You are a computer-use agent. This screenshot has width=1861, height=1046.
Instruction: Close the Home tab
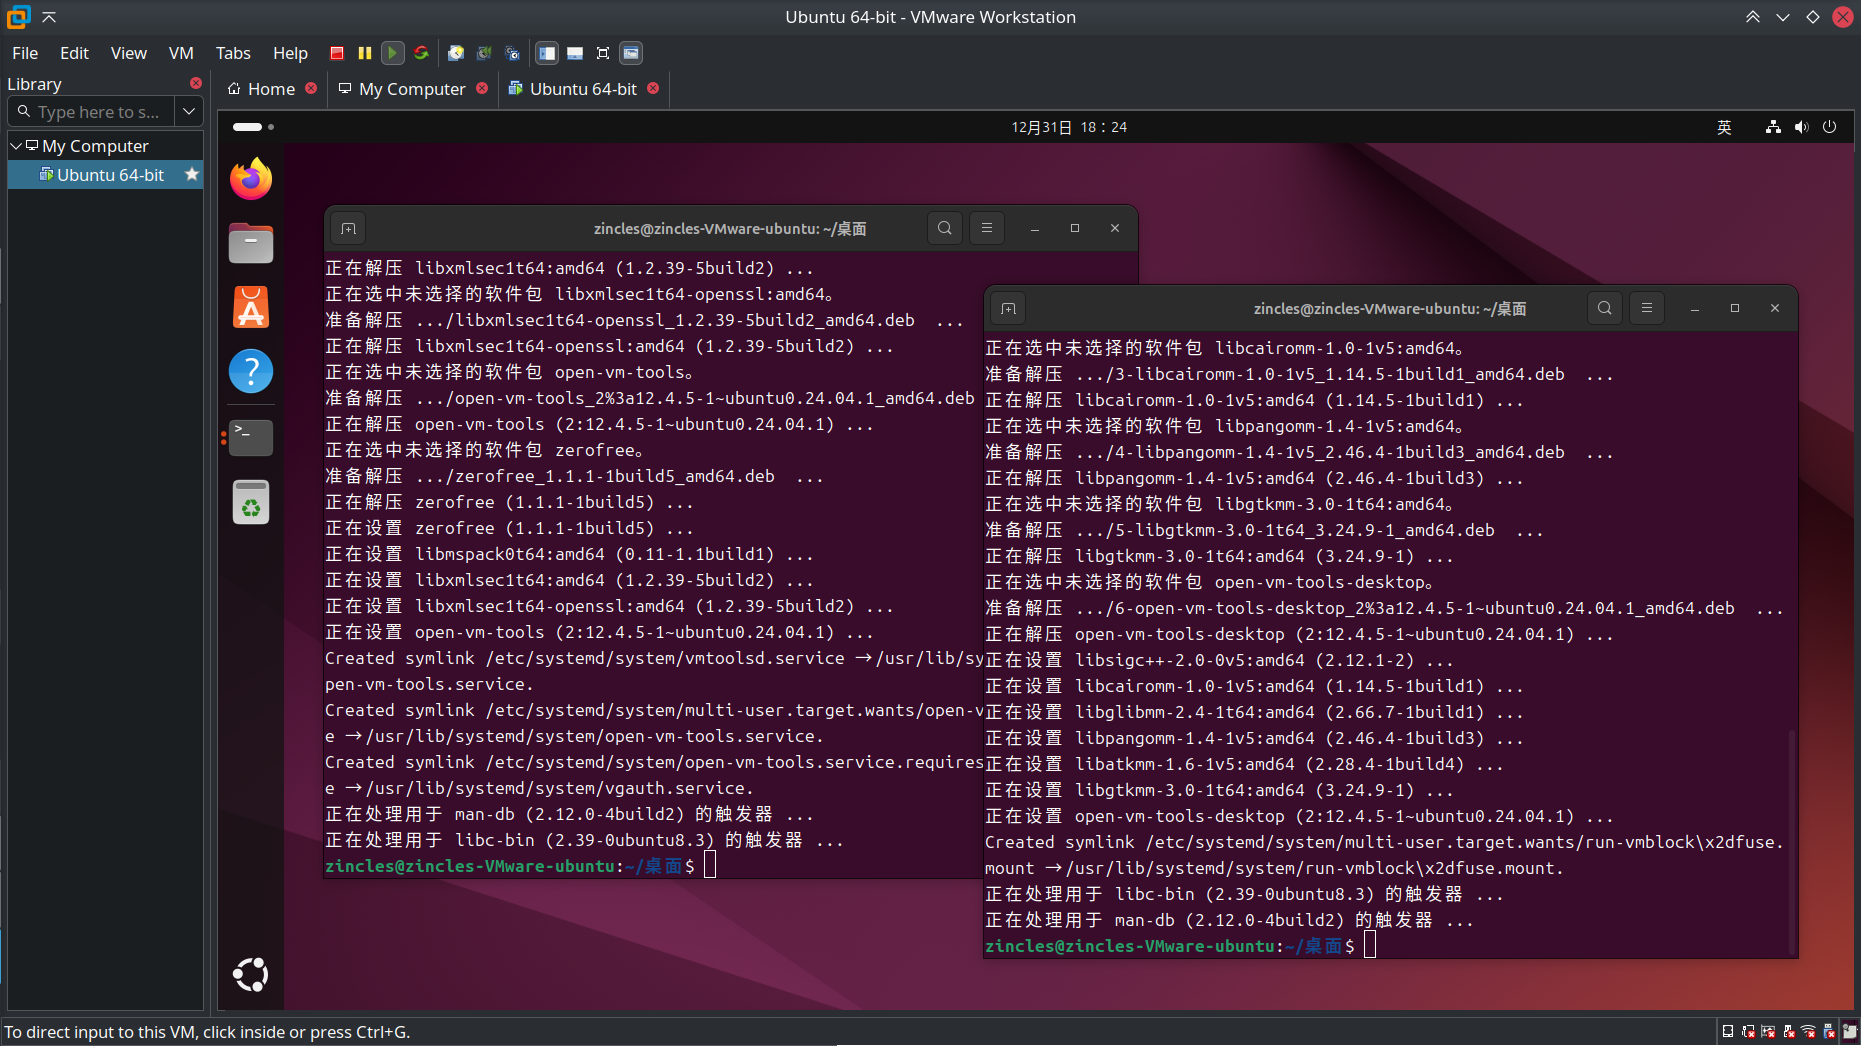(x=311, y=88)
